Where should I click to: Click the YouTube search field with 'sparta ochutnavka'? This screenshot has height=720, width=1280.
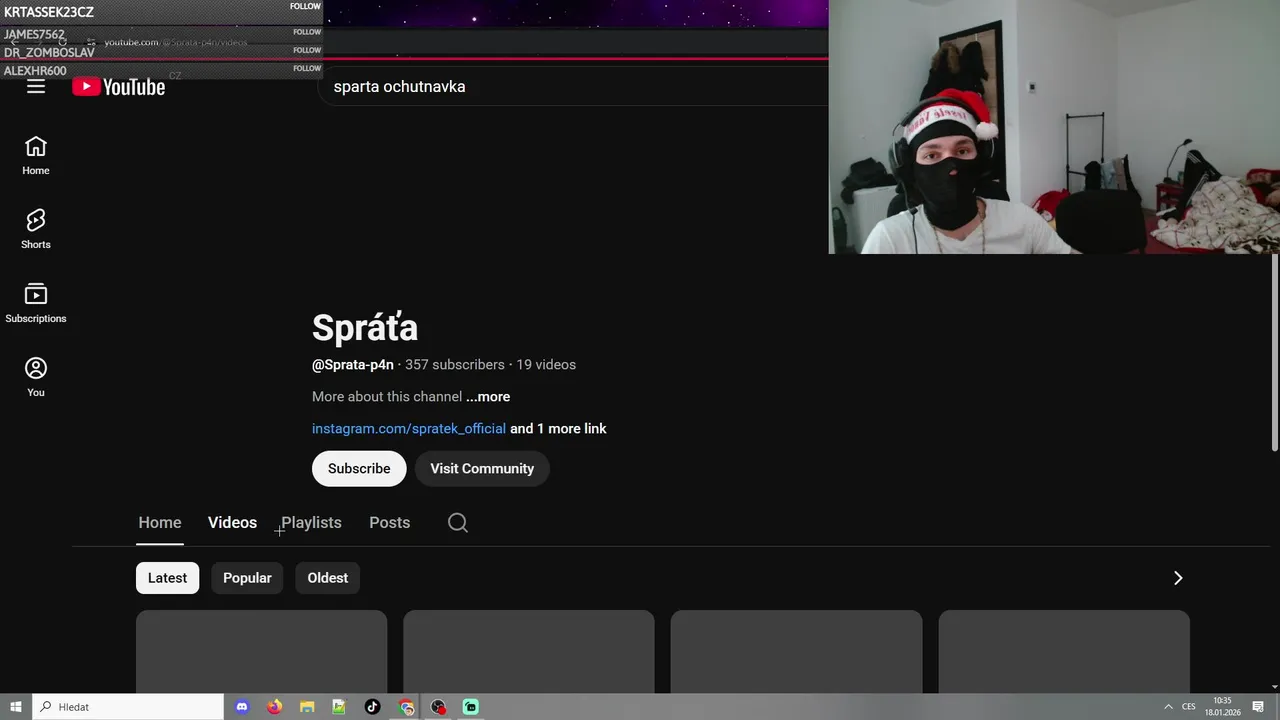click(x=574, y=87)
